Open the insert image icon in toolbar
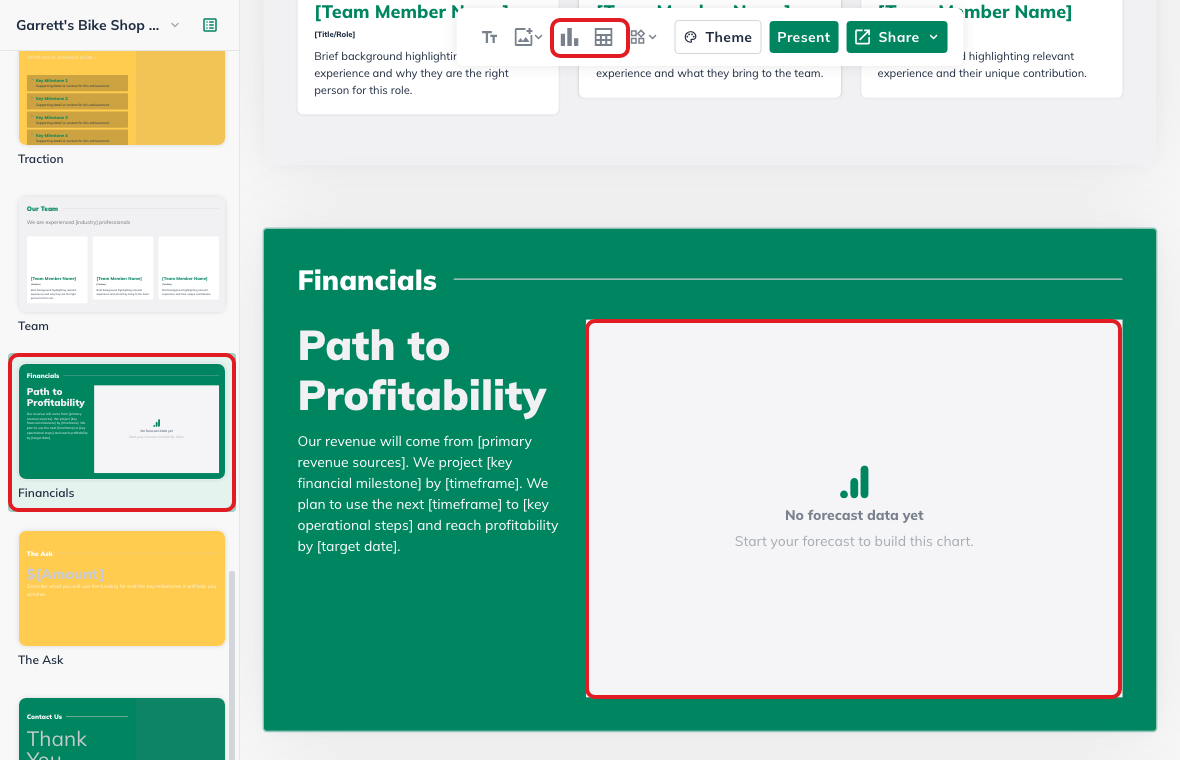Image resolution: width=1180 pixels, height=760 pixels. 528,38
